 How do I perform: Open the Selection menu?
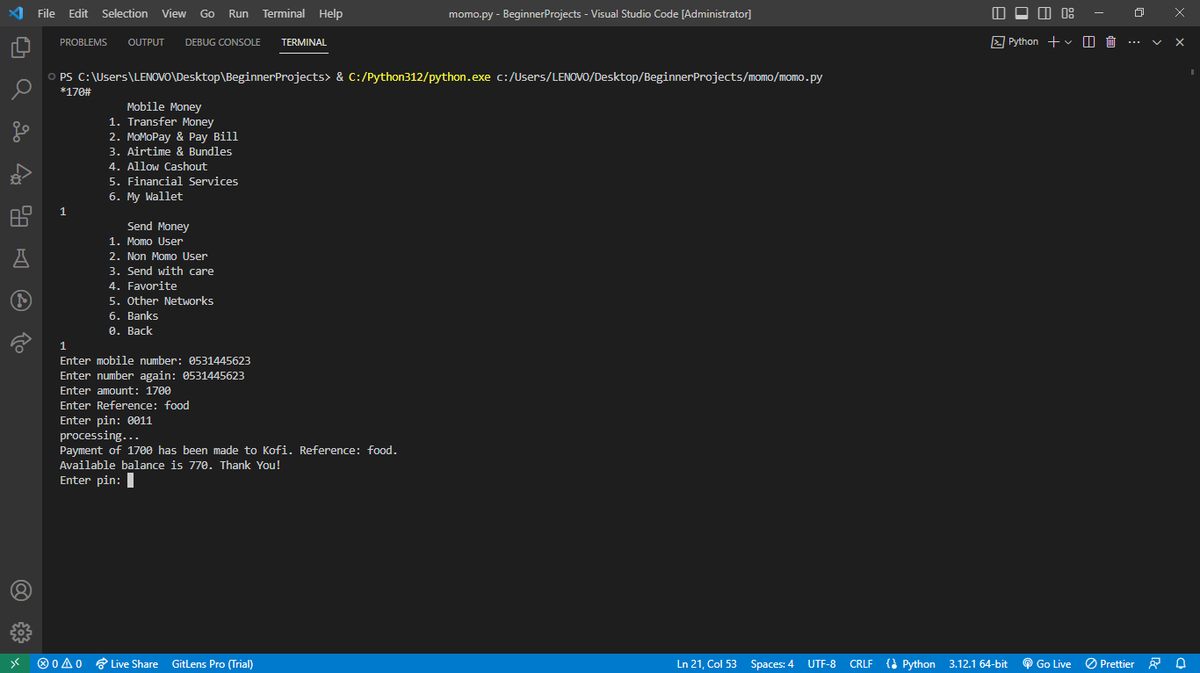click(125, 13)
